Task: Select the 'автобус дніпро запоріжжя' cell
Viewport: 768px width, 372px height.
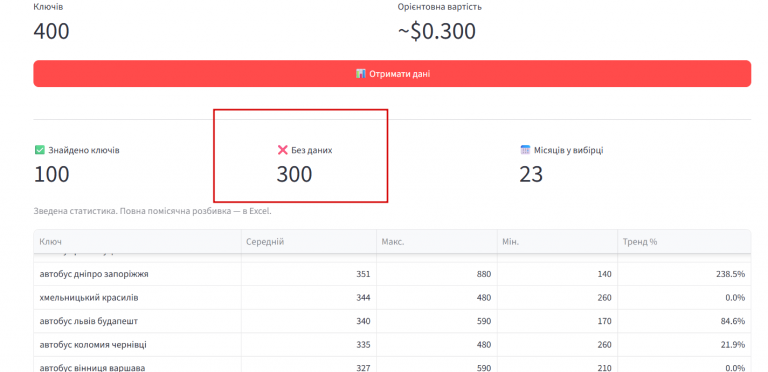Action: 138,274
